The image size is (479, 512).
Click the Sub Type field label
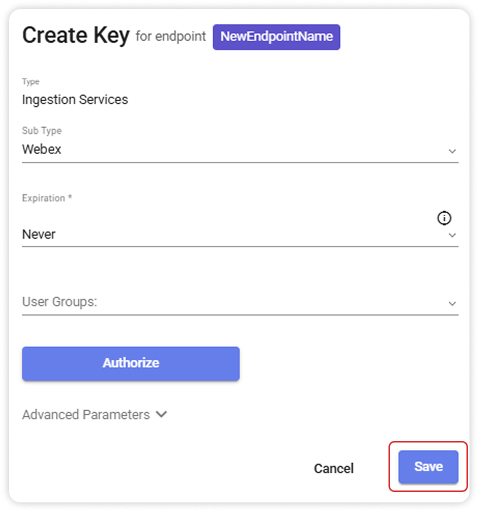click(x=42, y=131)
